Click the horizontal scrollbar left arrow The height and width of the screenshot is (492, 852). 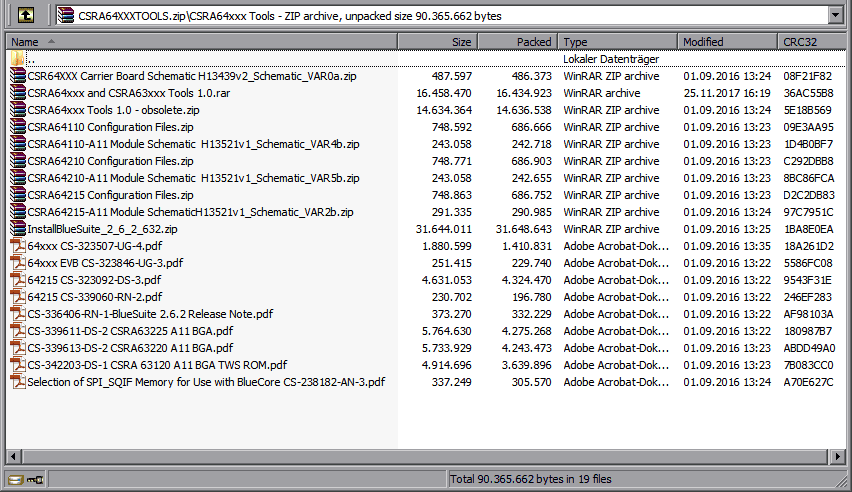click(x=14, y=457)
